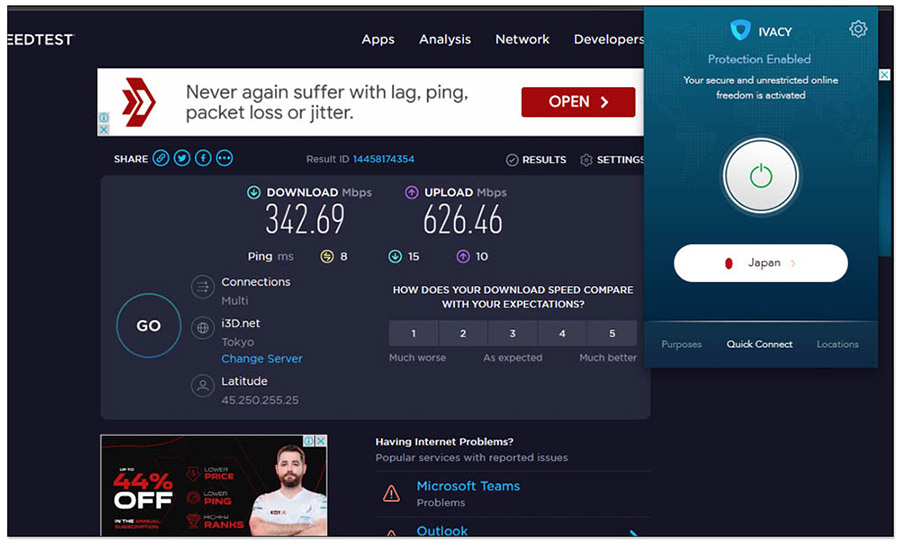This screenshot has width=900, height=543.
Task: Open the Network menu
Action: pyautogui.click(x=522, y=40)
